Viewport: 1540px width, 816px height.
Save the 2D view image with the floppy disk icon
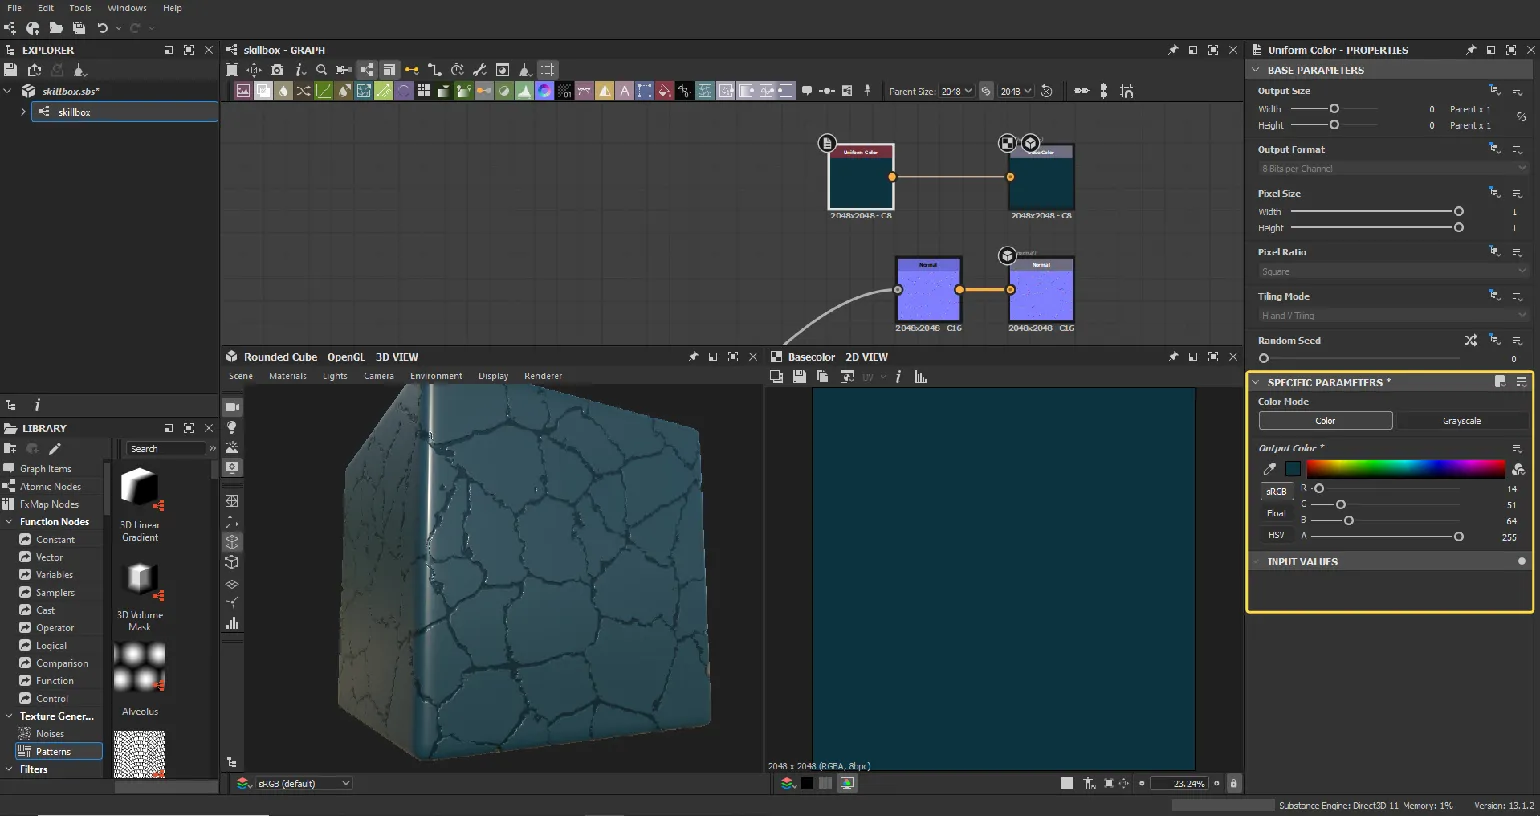[x=799, y=377]
